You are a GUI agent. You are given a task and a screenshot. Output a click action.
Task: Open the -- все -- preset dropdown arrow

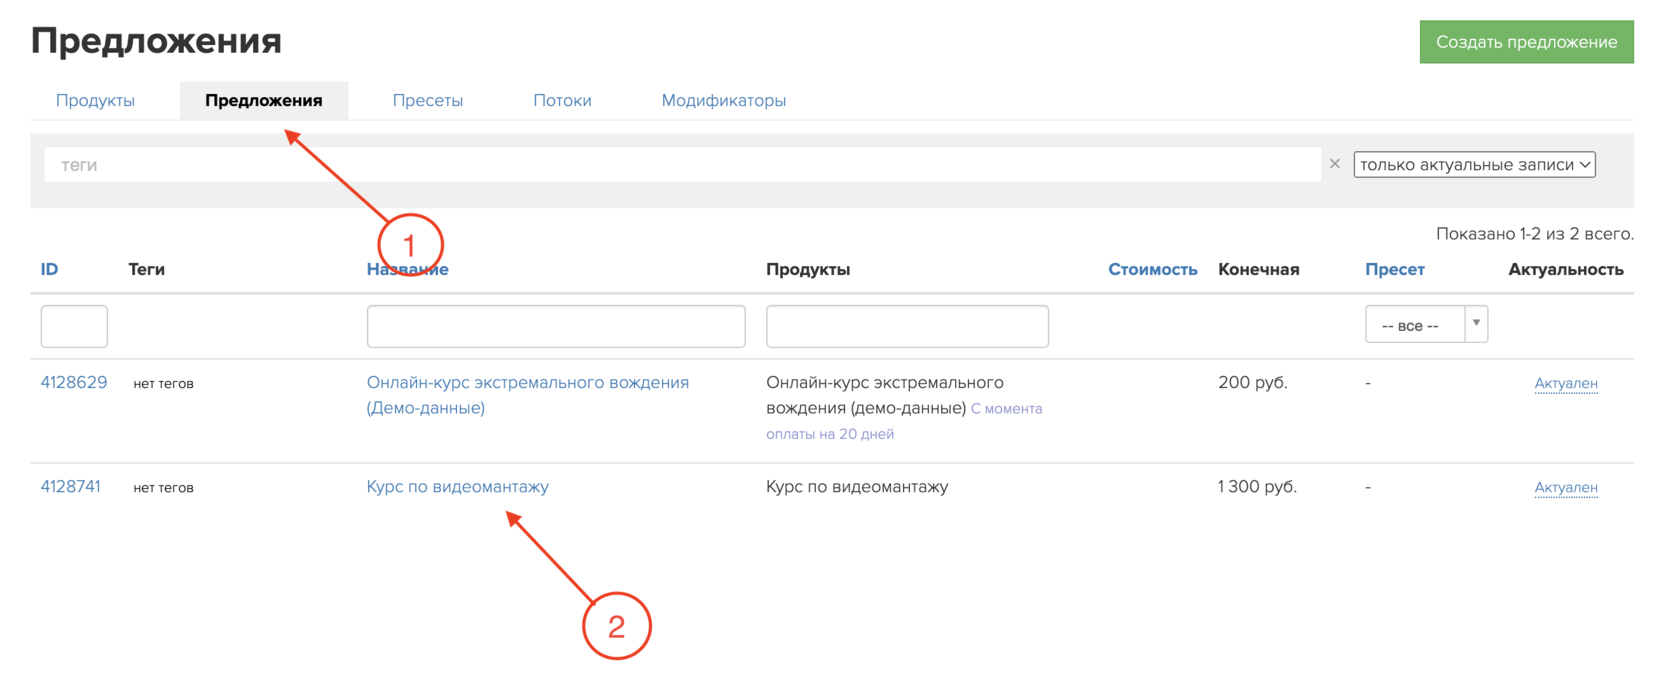[1475, 324]
